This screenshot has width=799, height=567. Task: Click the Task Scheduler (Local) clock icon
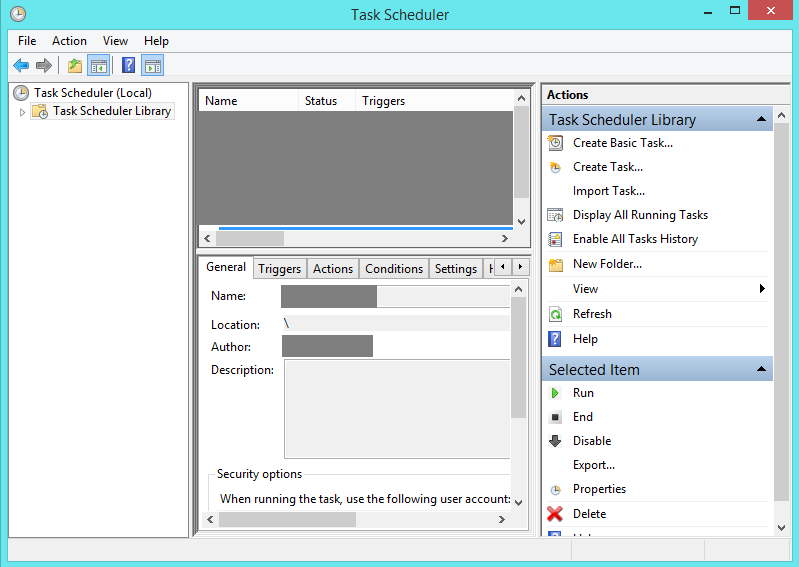(21, 93)
